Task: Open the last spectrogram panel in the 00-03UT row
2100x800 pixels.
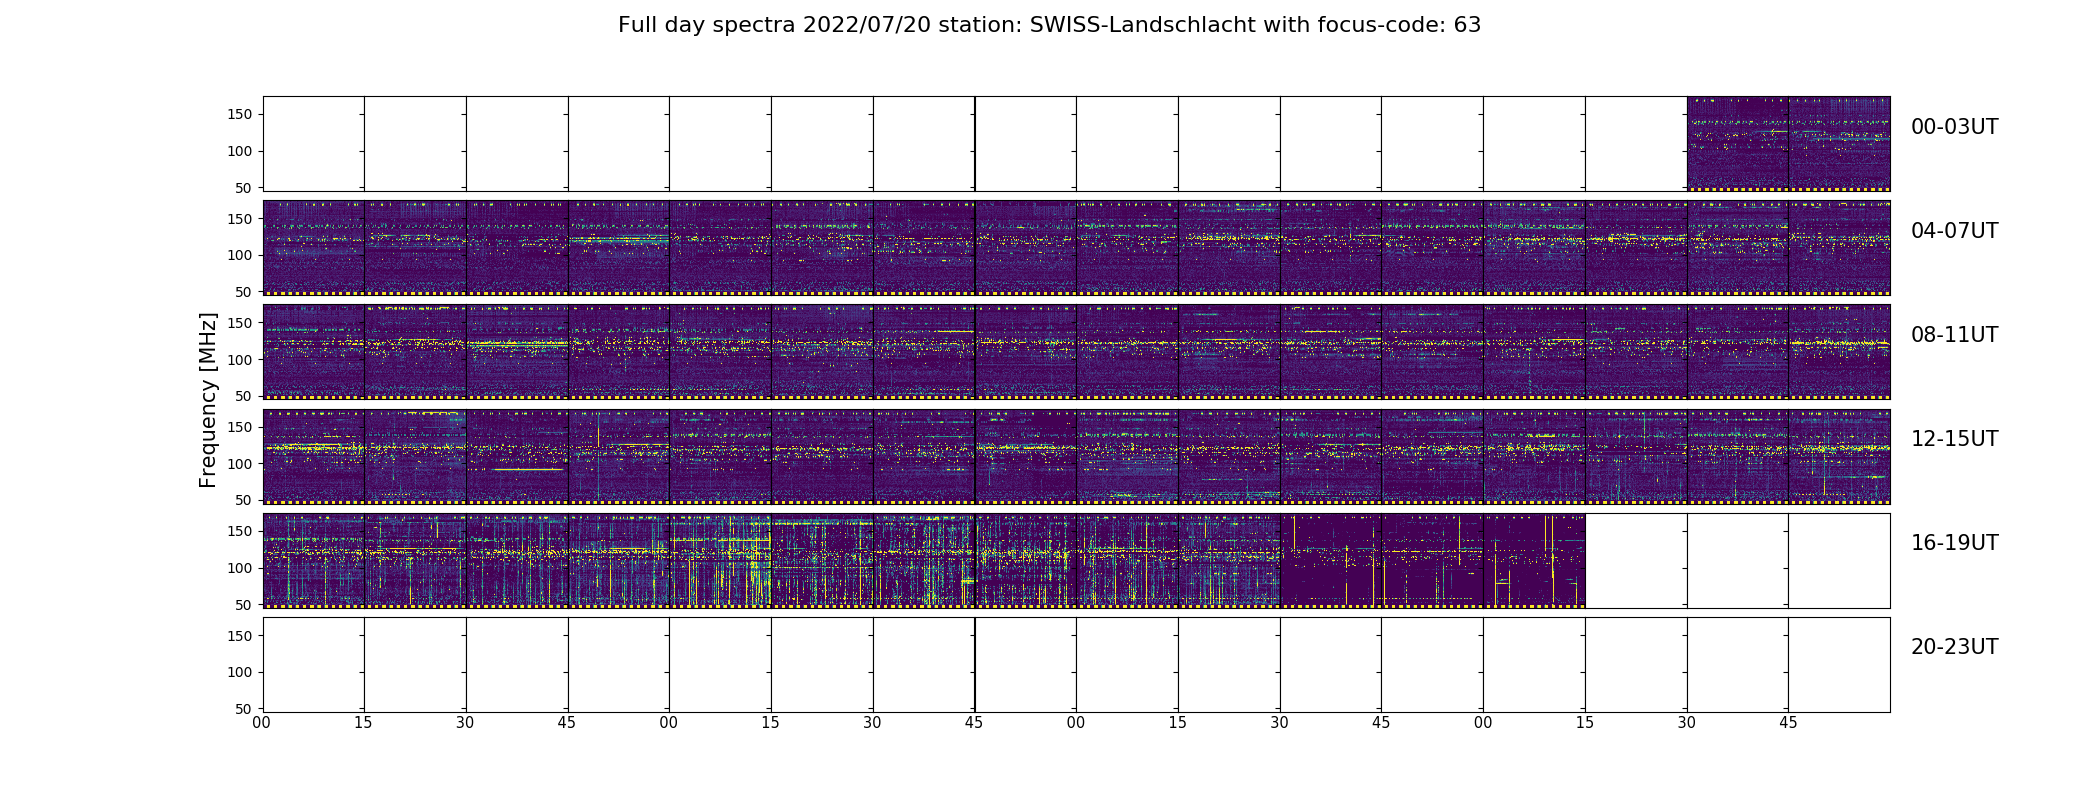Action: (1839, 144)
